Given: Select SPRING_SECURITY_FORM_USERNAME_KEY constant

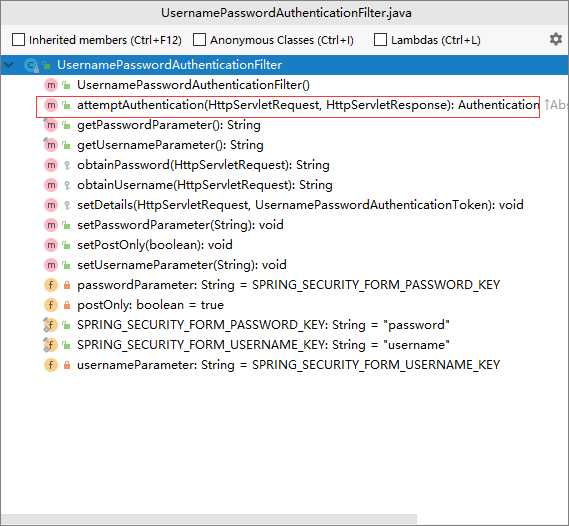Looking at the screenshot, I should (x=263, y=345).
